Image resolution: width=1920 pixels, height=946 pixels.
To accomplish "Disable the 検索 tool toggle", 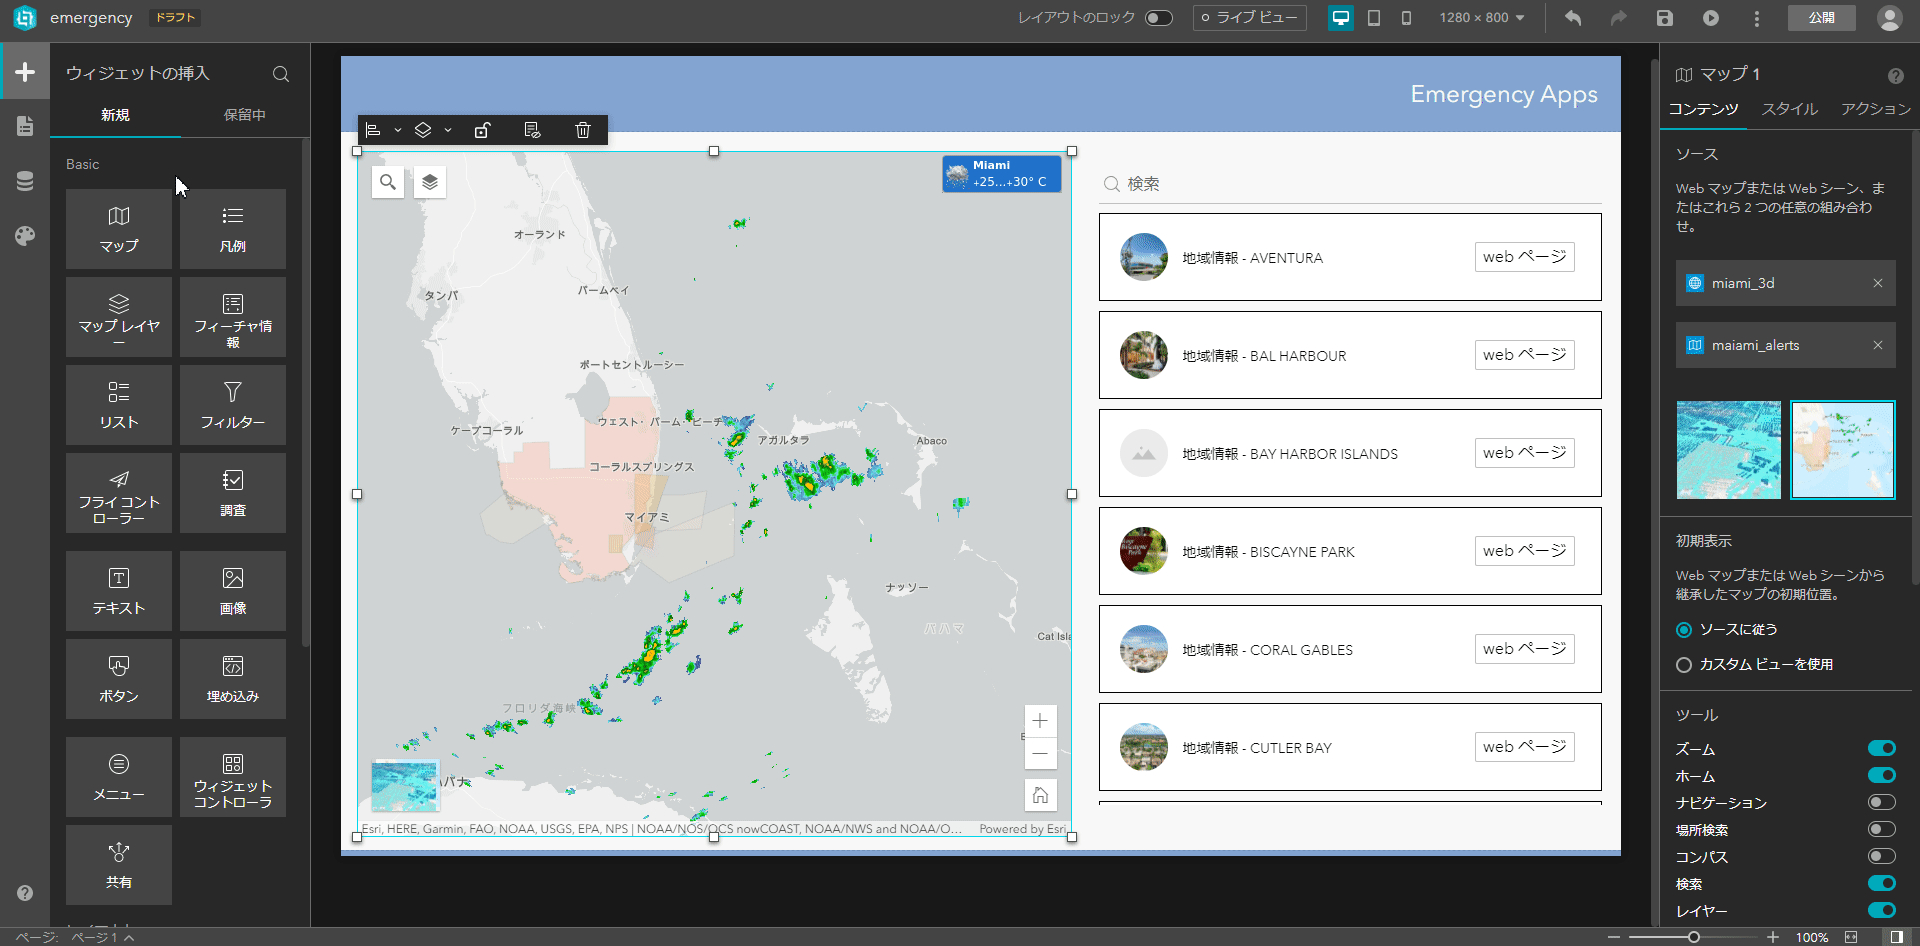I will (x=1881, y=883).
